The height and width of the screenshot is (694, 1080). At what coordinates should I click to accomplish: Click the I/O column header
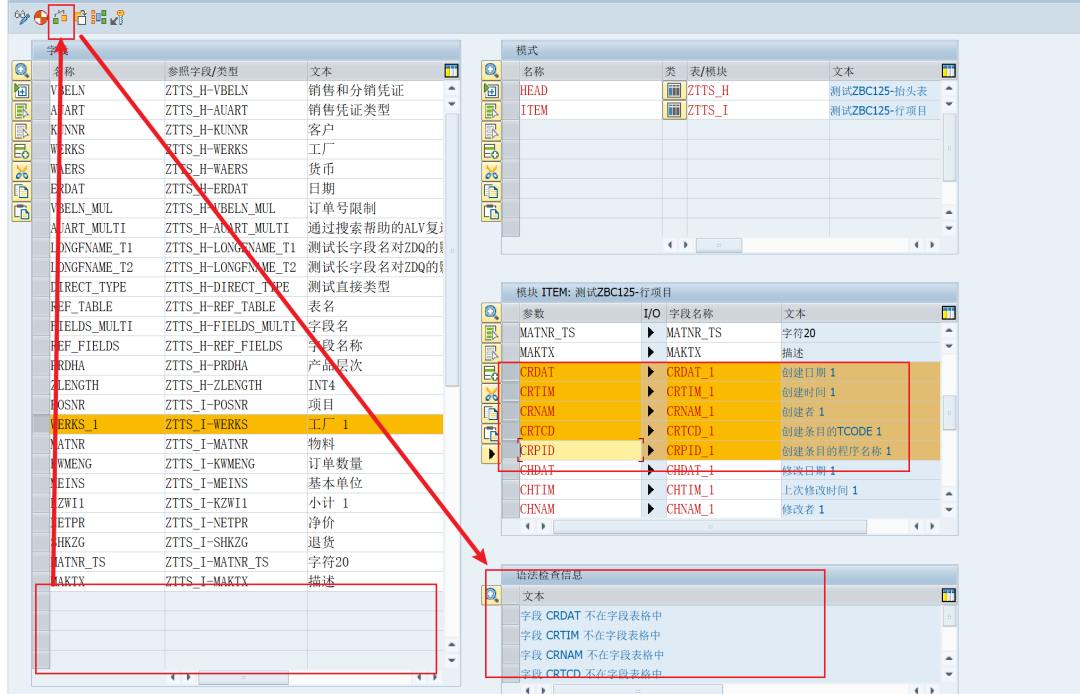pos(652,313)
